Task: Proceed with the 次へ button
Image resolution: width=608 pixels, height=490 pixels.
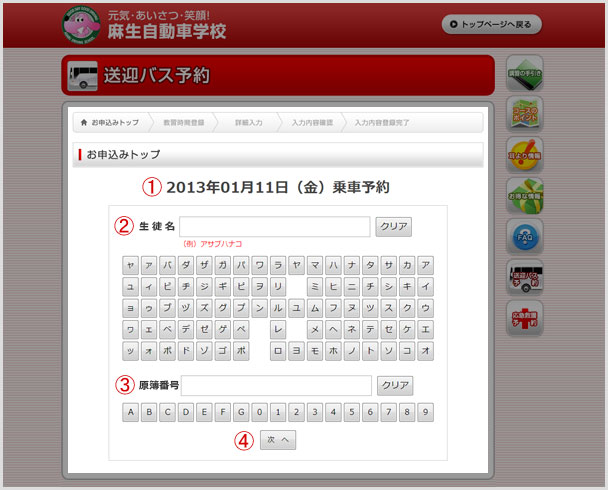Action: click(x=278, y=440)
